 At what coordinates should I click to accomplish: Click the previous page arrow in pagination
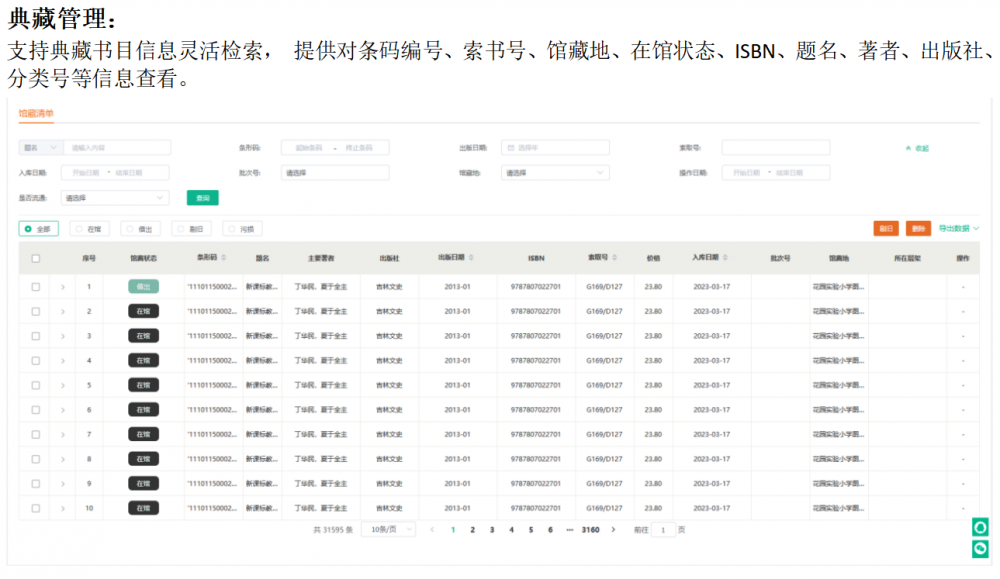point(432,530)
